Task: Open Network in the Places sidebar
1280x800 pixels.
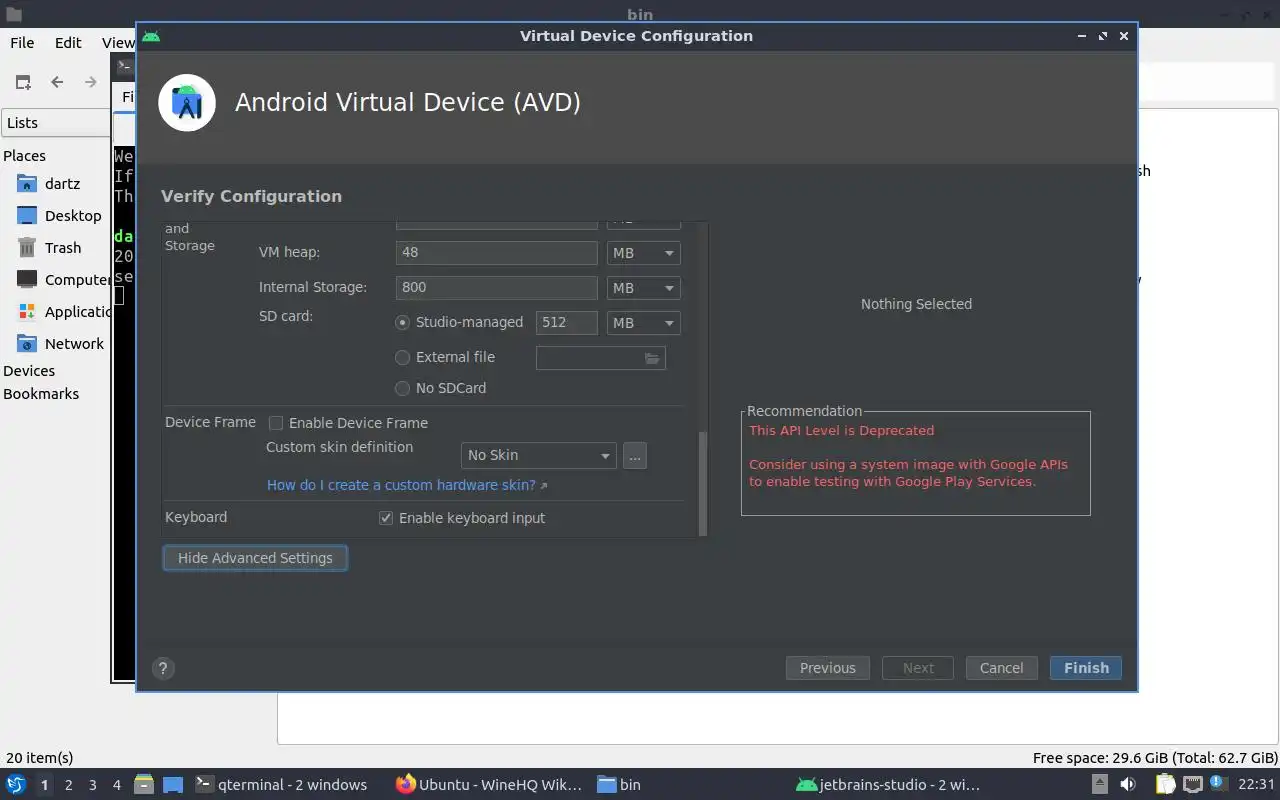Action: click(60, 344)
